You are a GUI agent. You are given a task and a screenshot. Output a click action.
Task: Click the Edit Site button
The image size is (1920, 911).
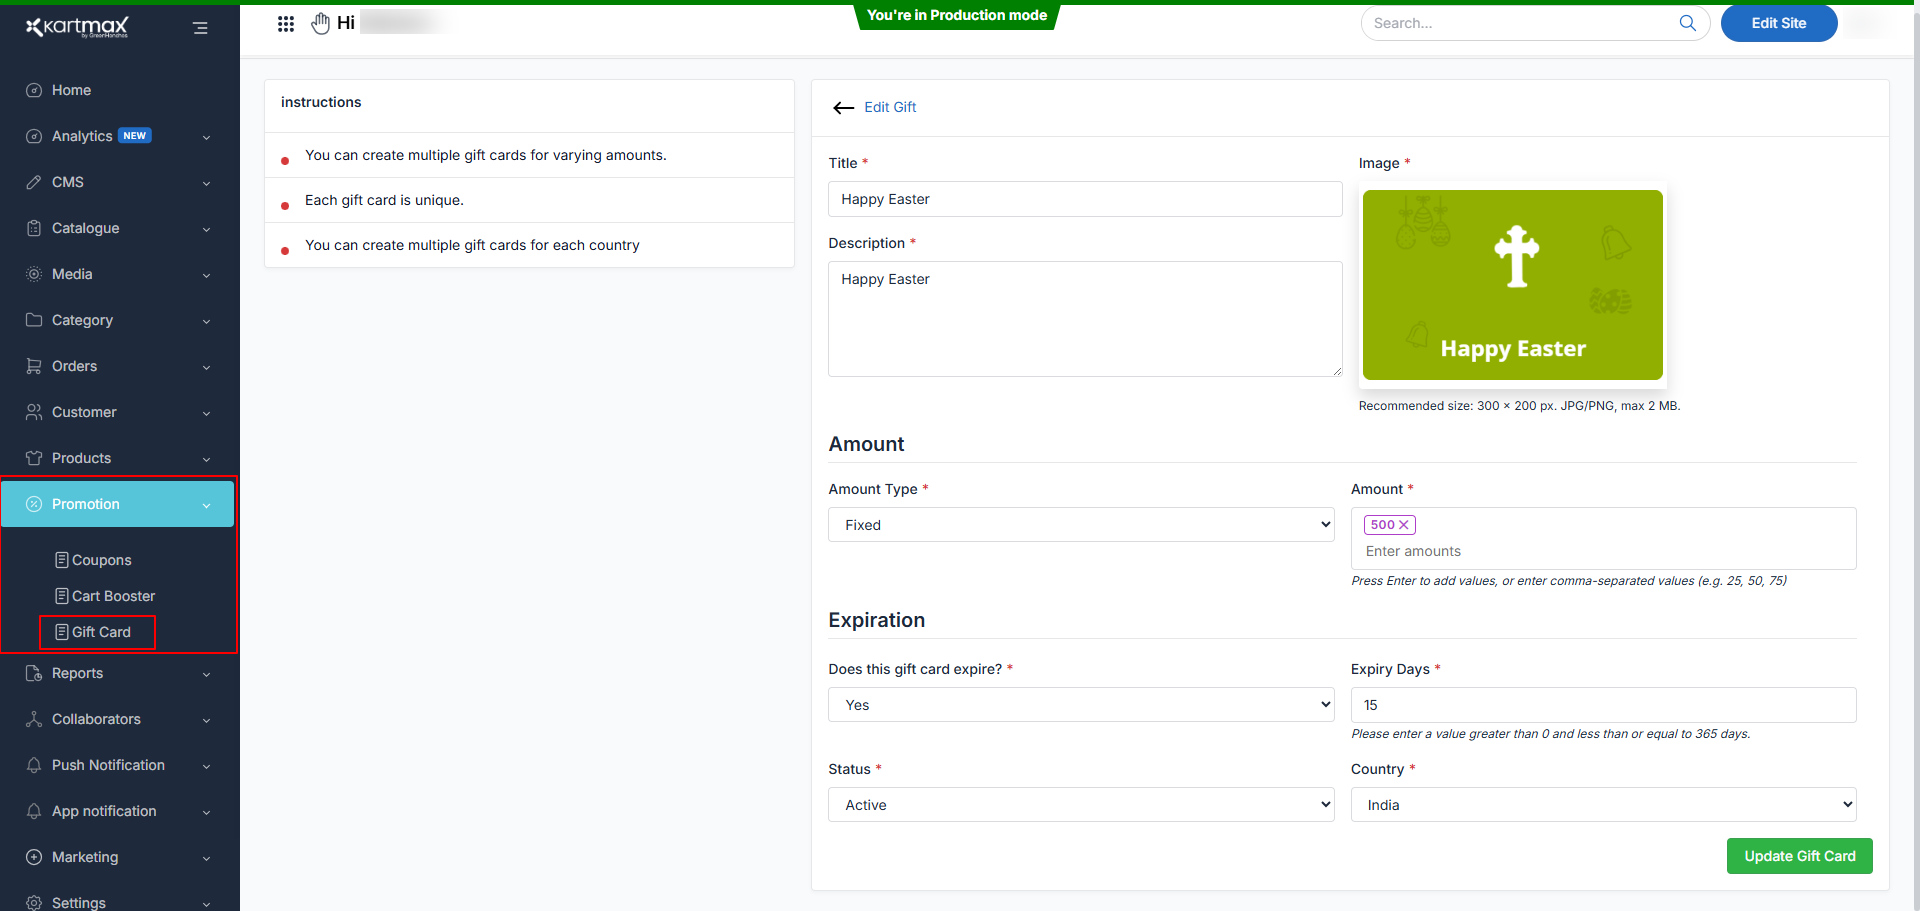(1778, 23)
